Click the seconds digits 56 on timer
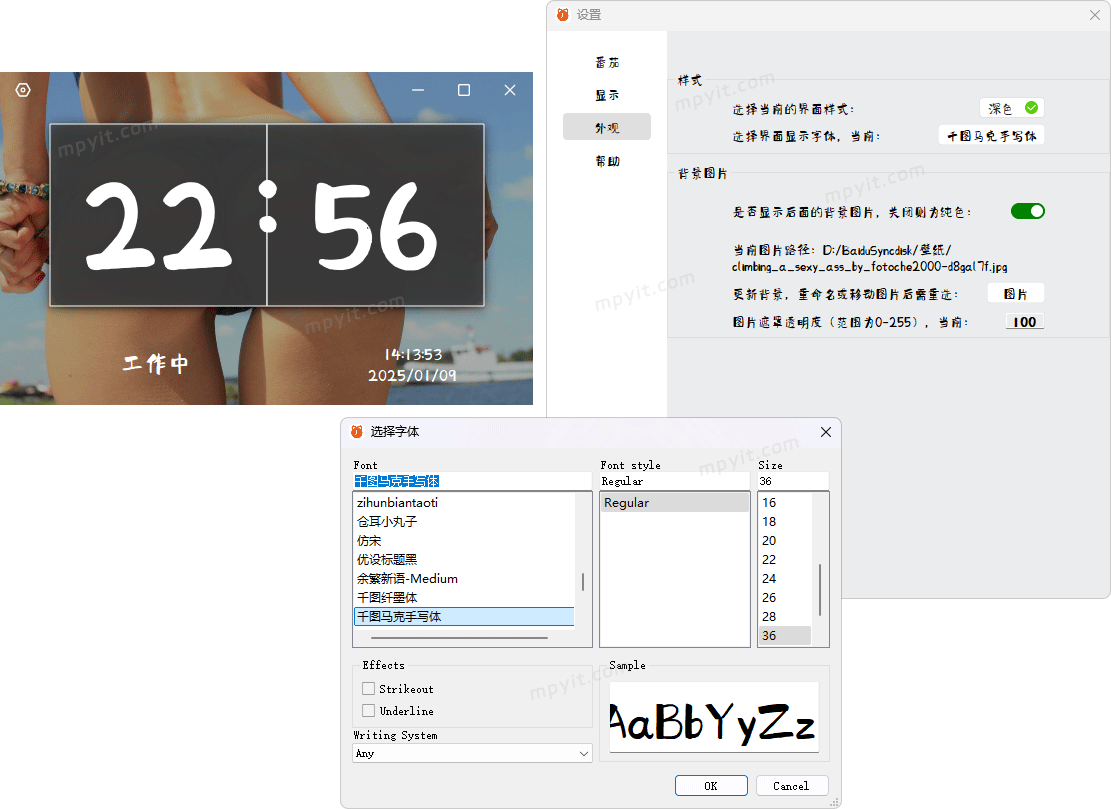The width and height of the screenshot is (1111, 809). tap(376, 225)
